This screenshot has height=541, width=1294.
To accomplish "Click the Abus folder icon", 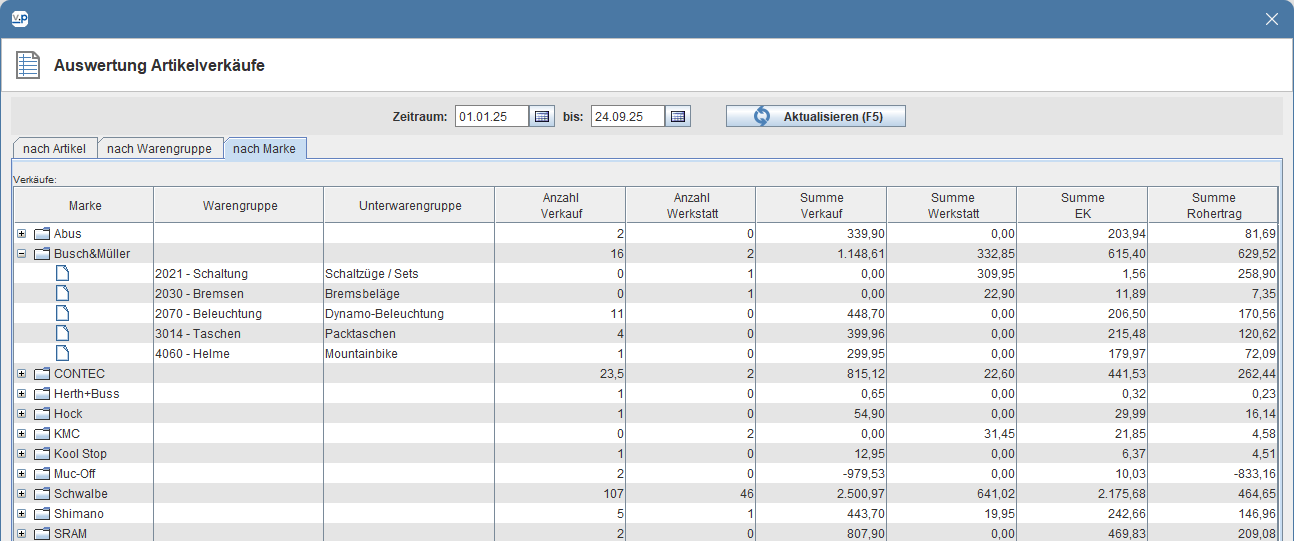I will pos(42,234).
